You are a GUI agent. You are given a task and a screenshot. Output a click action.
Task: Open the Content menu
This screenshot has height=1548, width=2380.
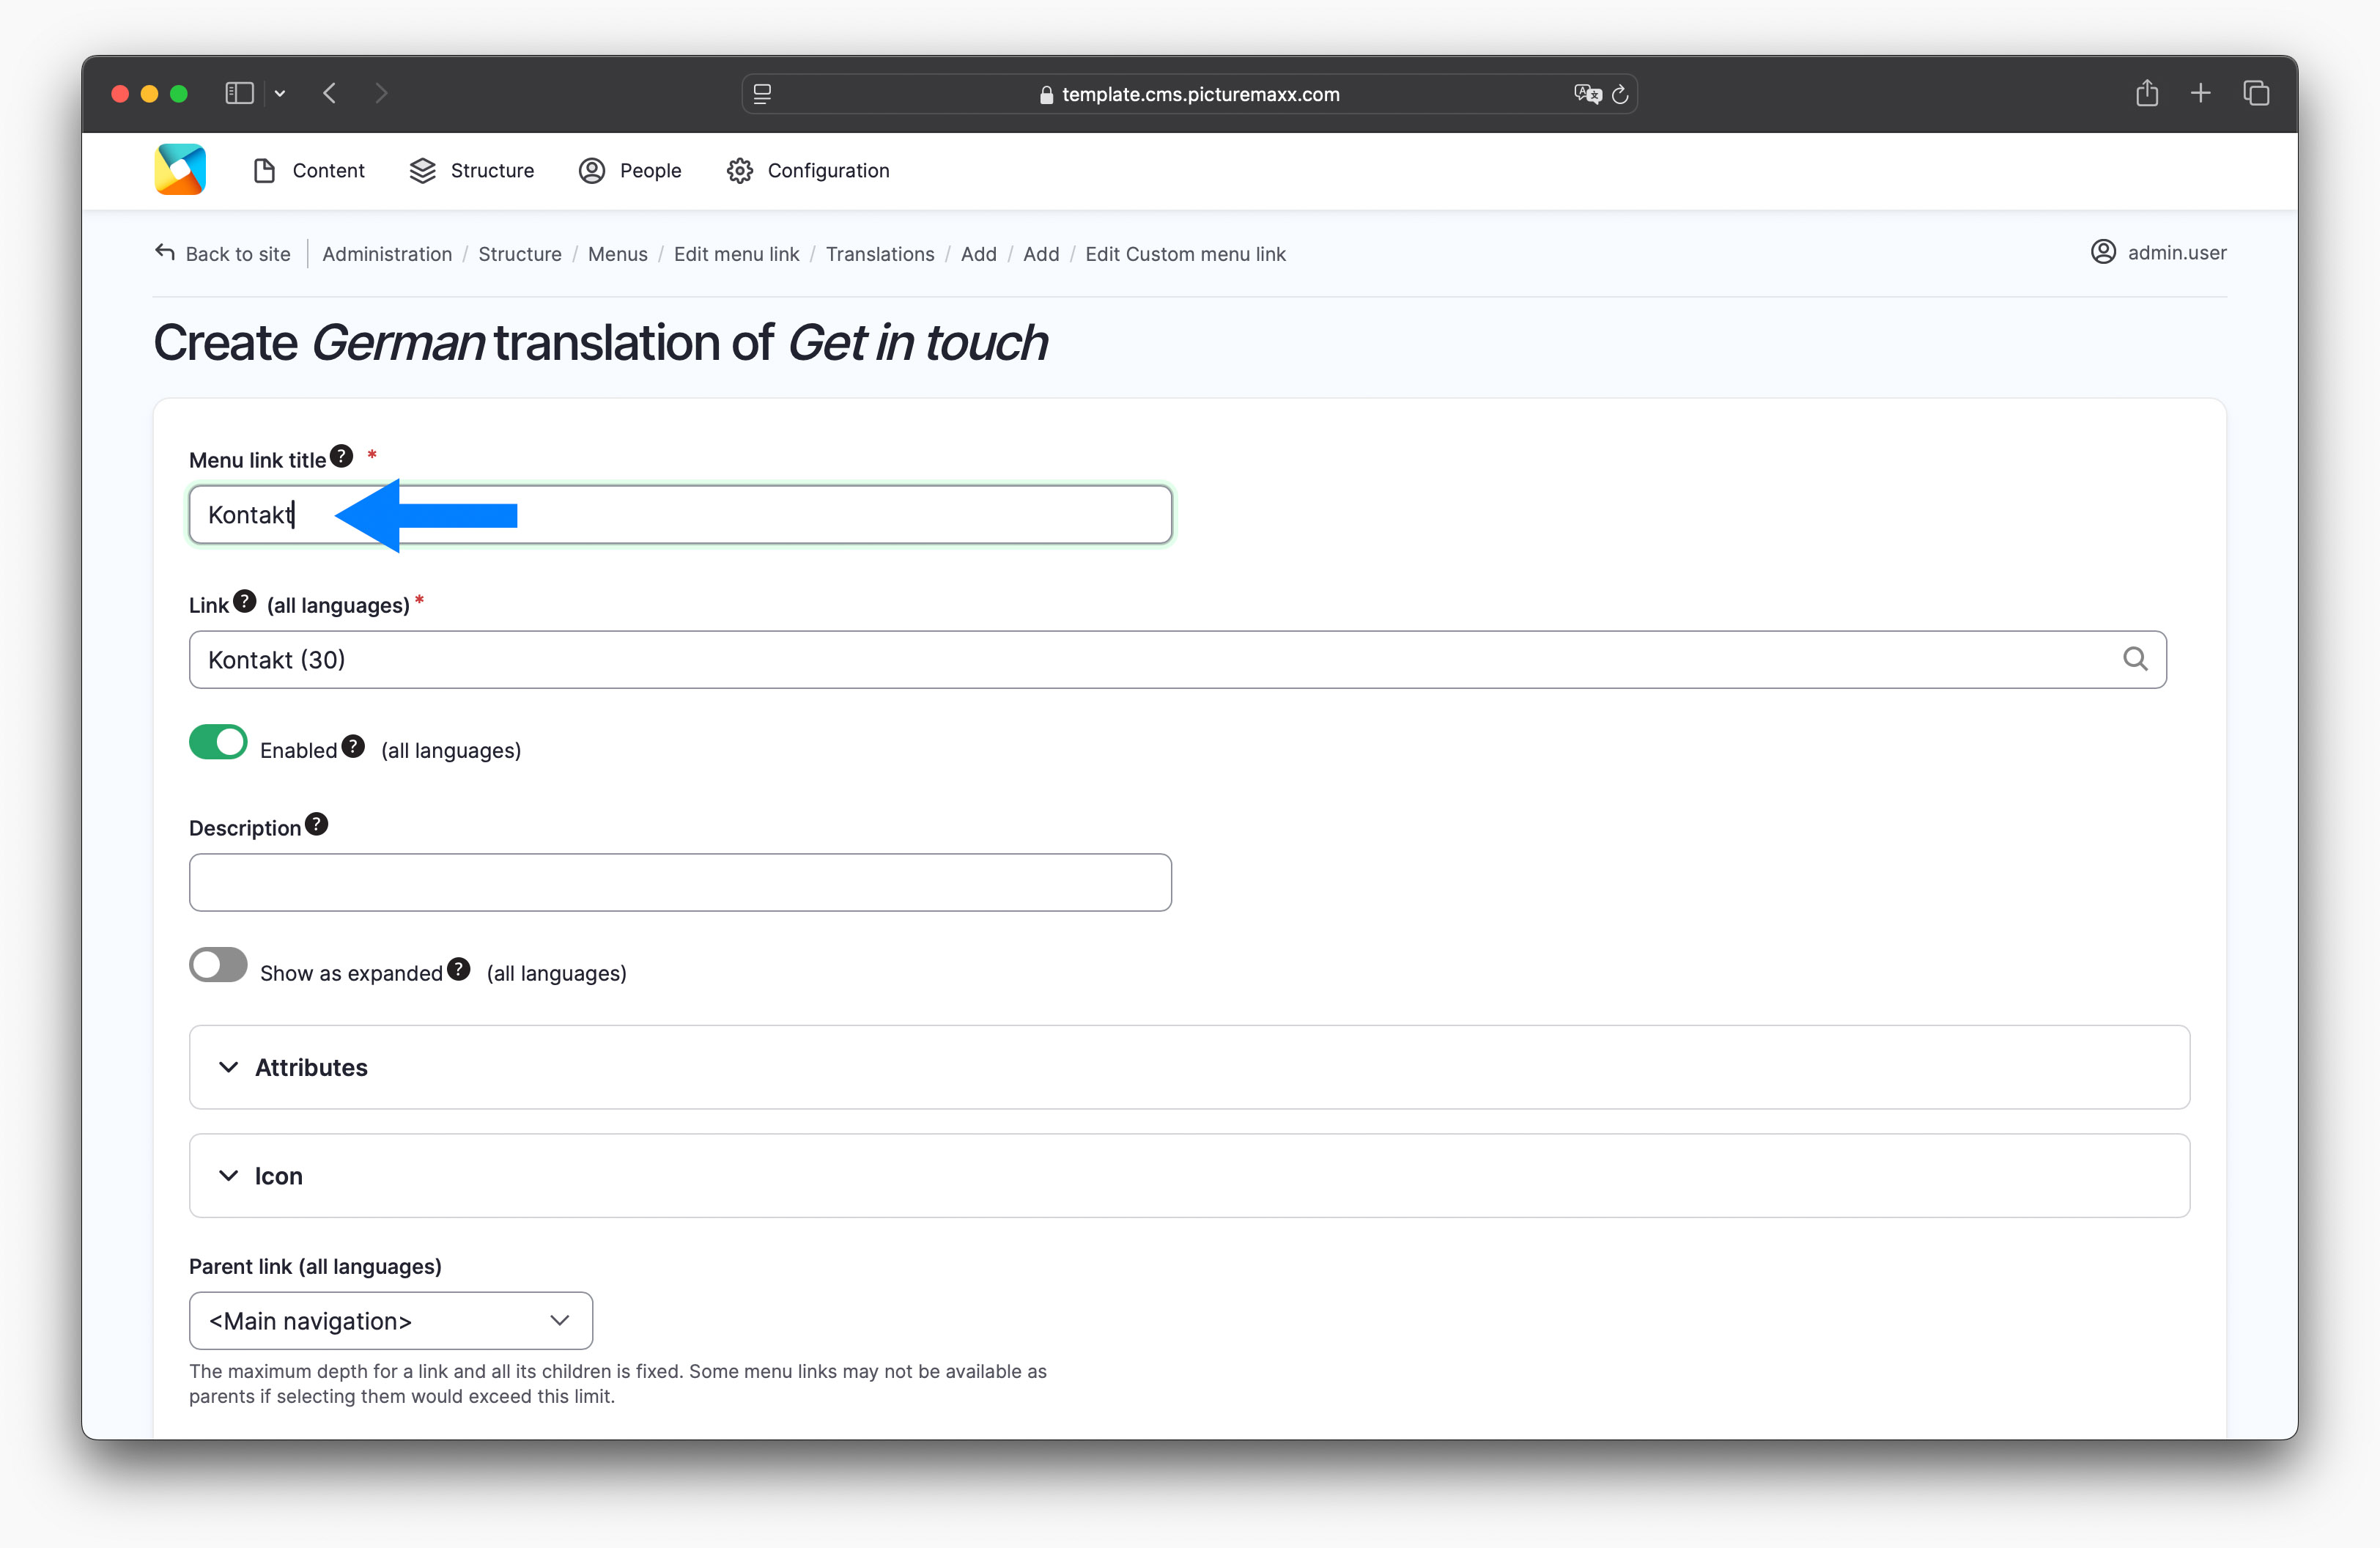[308, 171]
